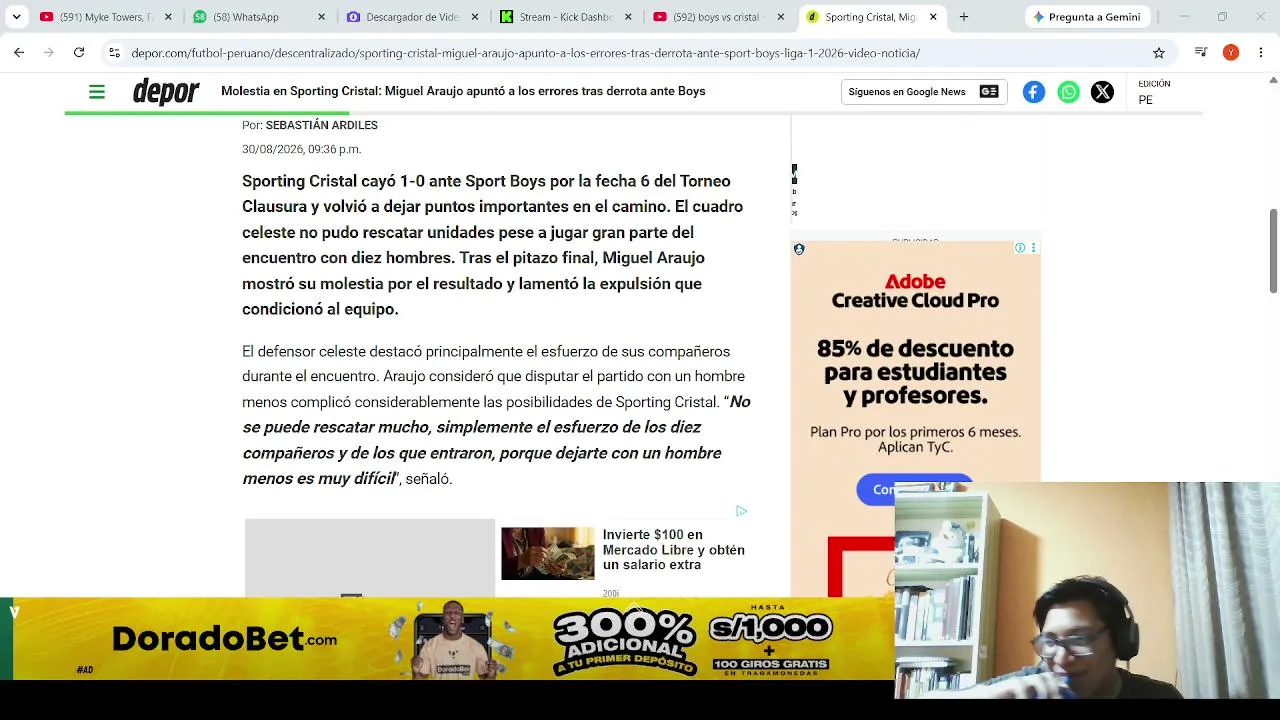Go forward in browser history
Image resolution: width=1280 pixels, height=720 pixels.
(49, 53)
